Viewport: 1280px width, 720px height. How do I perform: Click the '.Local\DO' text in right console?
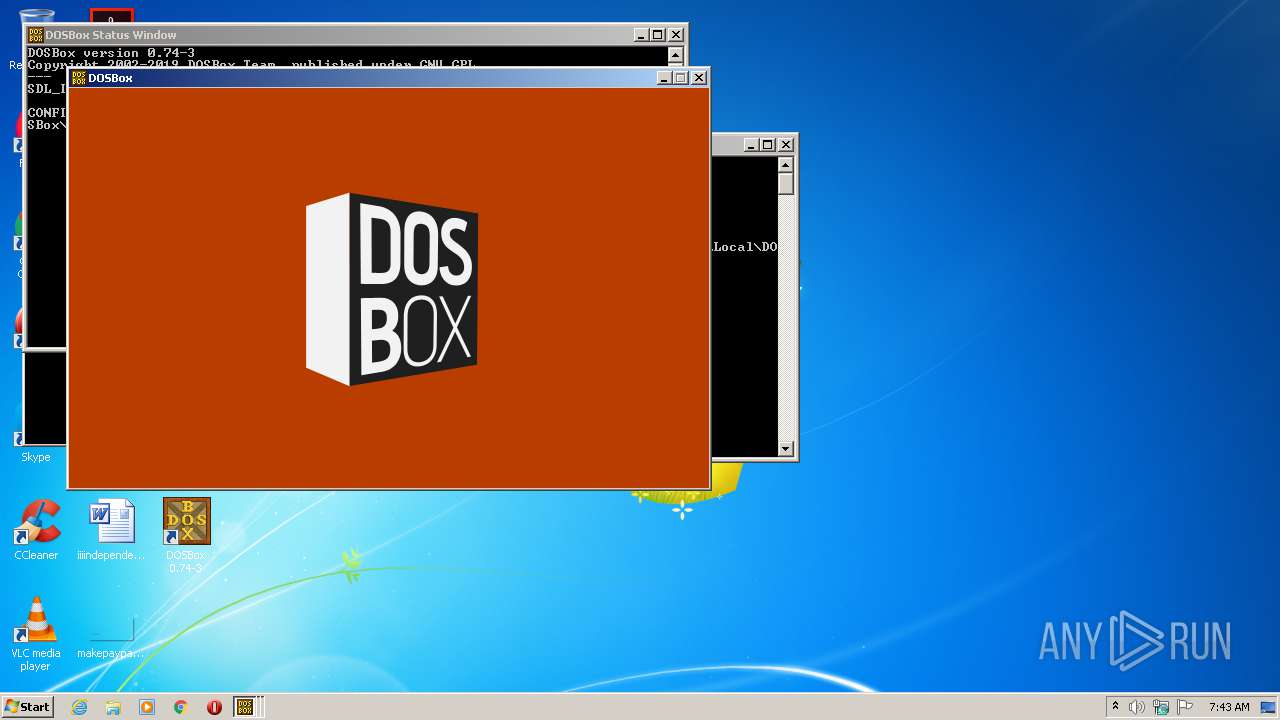[744, 246]
